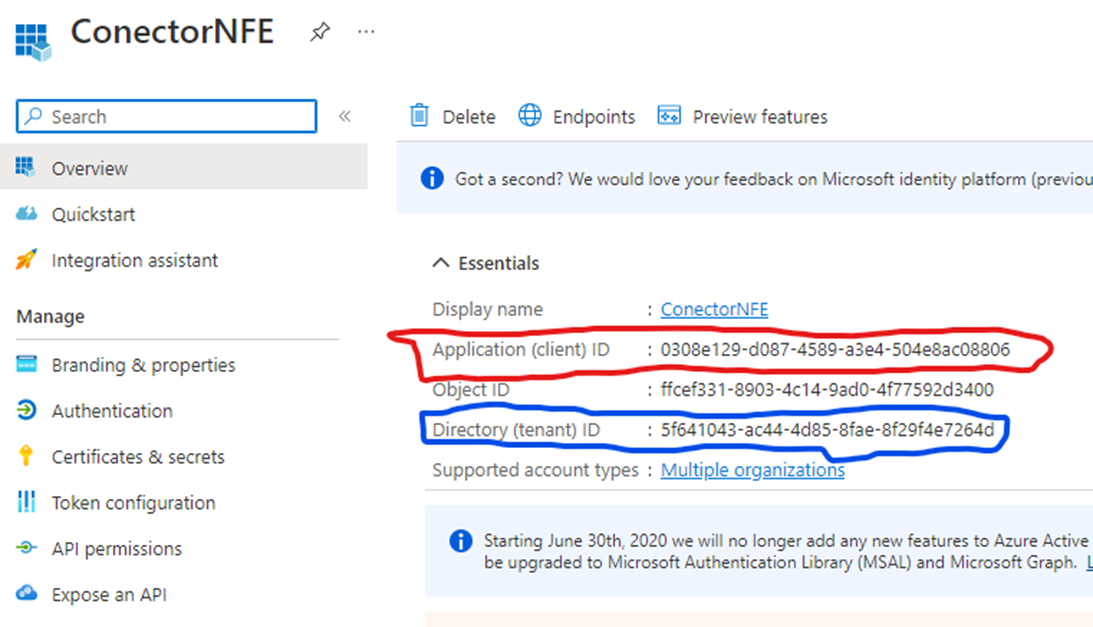Click the Object ID label

point(471,389)
